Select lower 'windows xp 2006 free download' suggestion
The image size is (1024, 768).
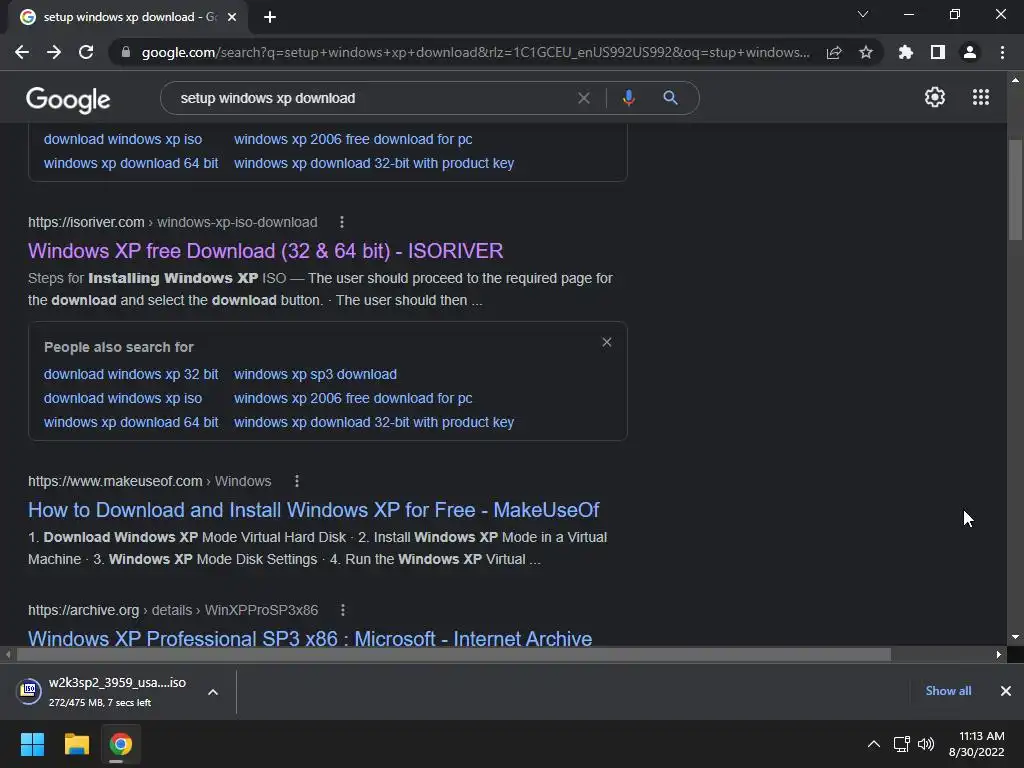point(353,398)
